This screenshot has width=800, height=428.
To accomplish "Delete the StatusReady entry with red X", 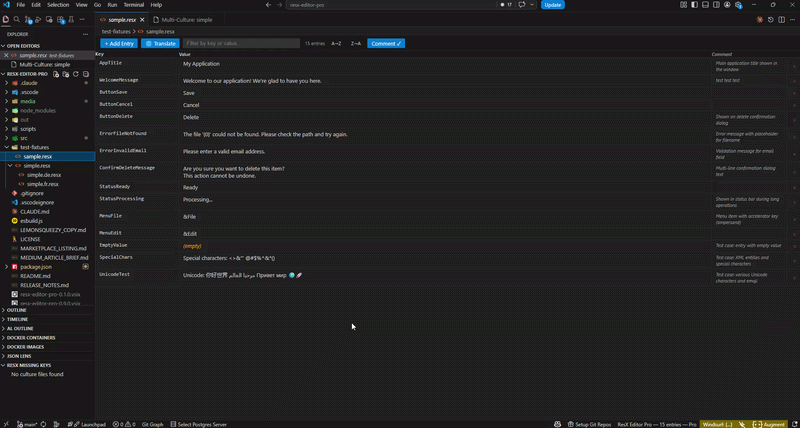I will pos(794,187).
